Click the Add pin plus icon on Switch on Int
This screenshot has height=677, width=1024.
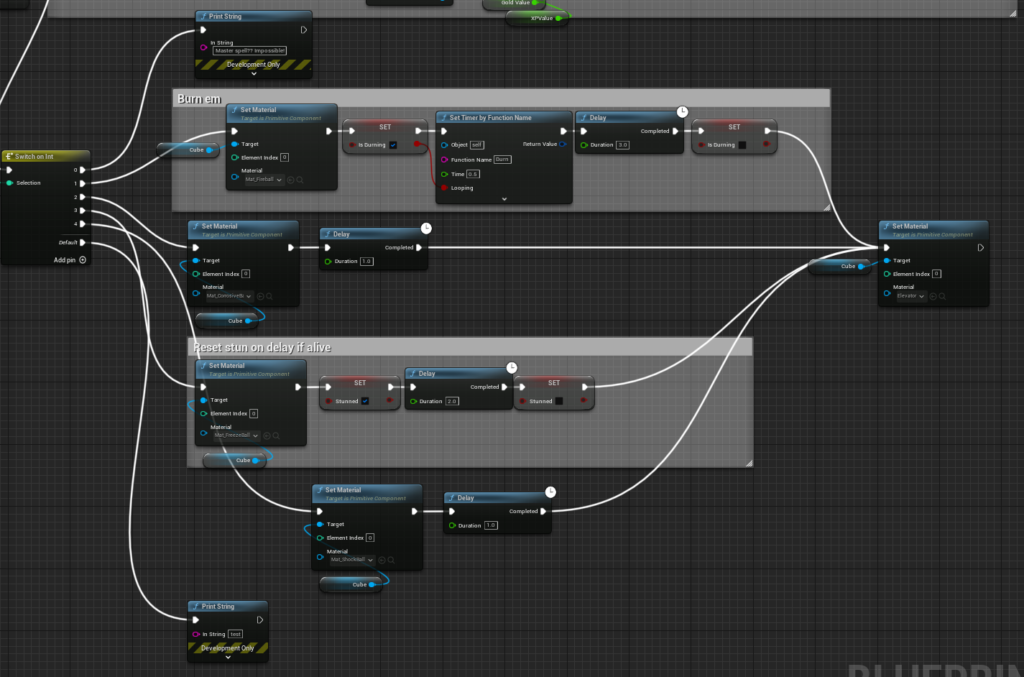click(82, 260)
